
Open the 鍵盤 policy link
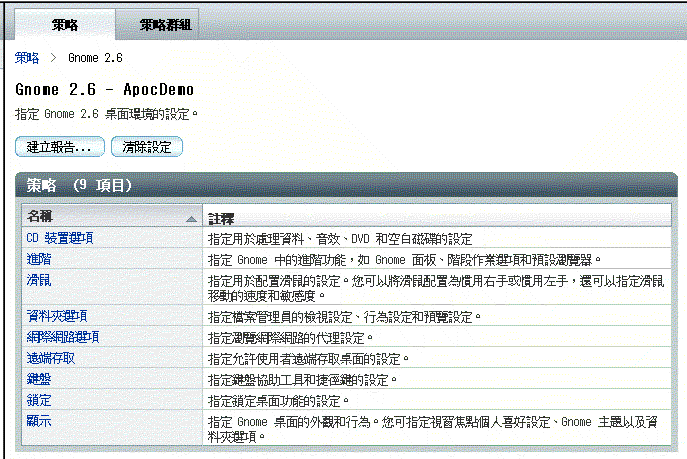(x=39, y=378)
